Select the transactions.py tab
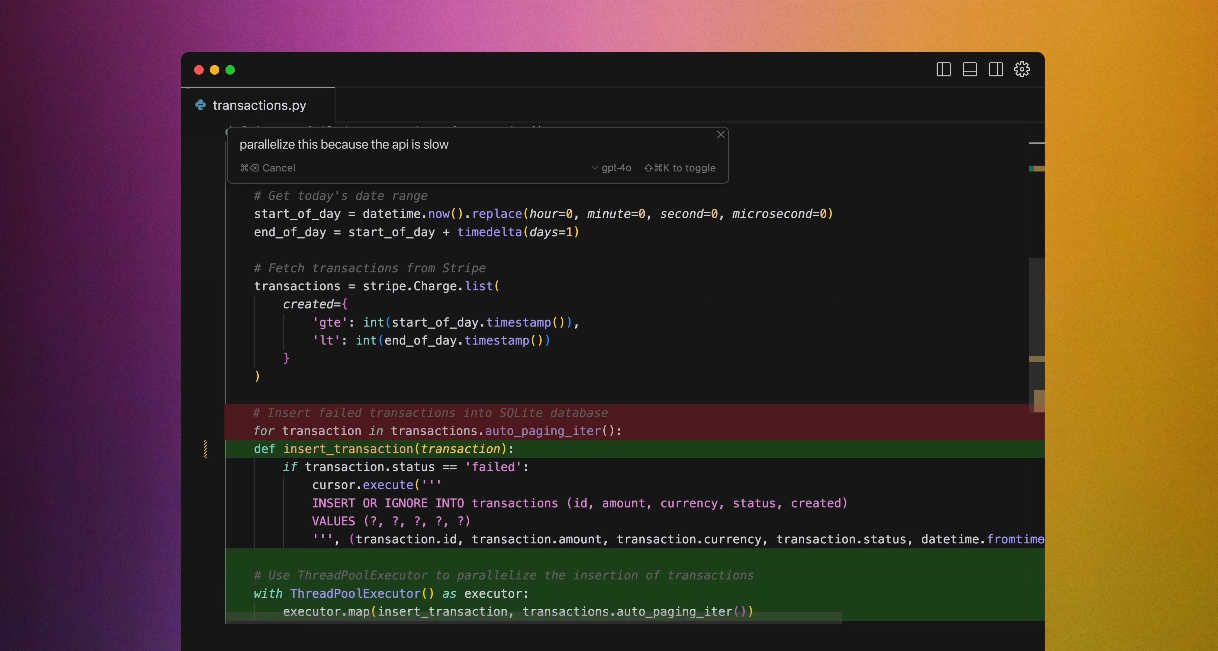1218x651 pixels. pos(258,105)
